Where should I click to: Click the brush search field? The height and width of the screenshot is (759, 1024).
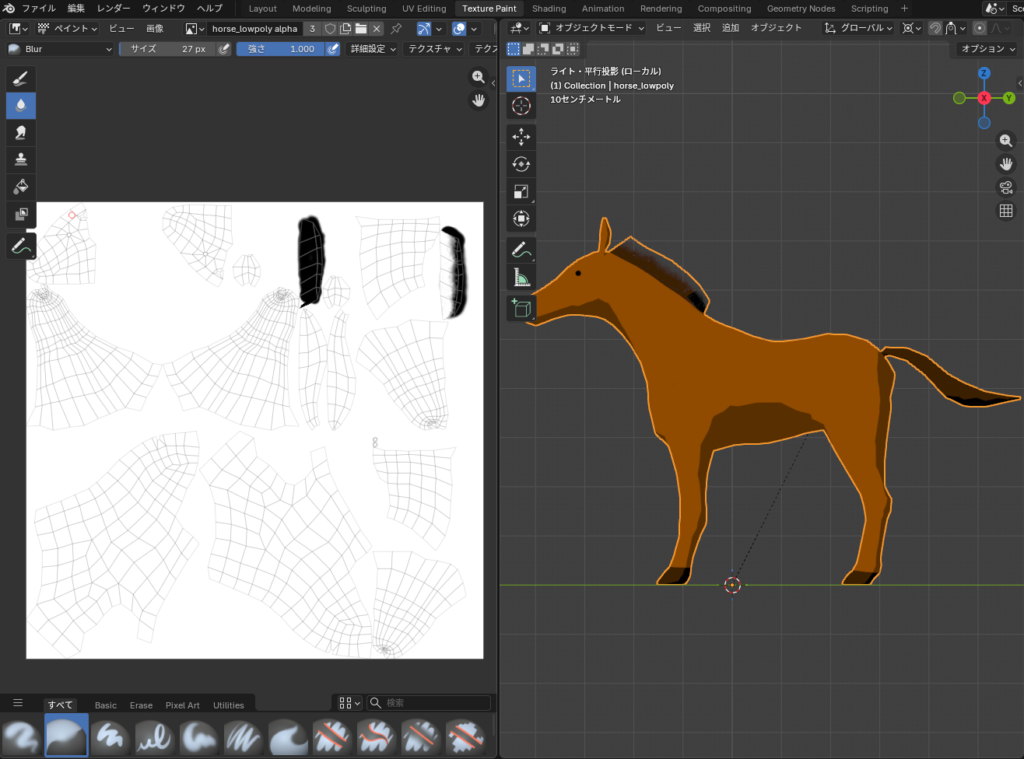(430, 703)
